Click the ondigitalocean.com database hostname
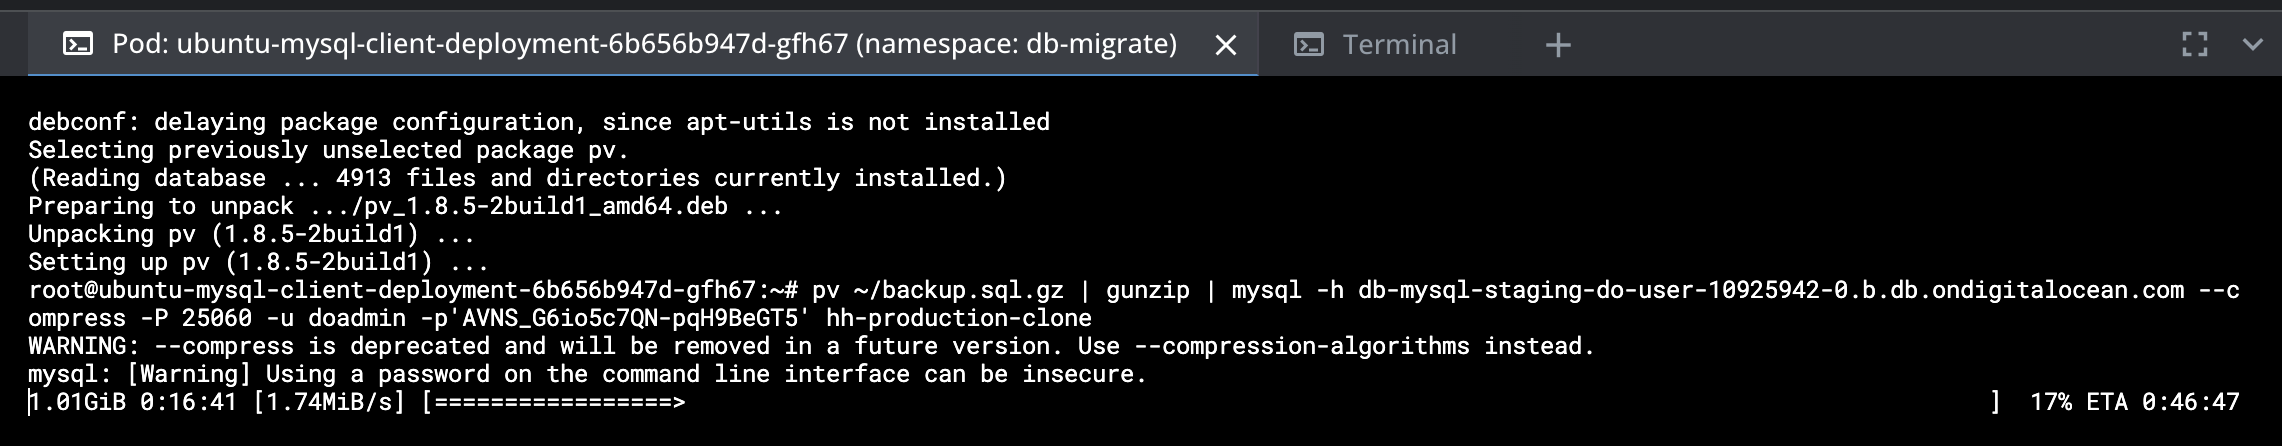 coord(1770,290)
